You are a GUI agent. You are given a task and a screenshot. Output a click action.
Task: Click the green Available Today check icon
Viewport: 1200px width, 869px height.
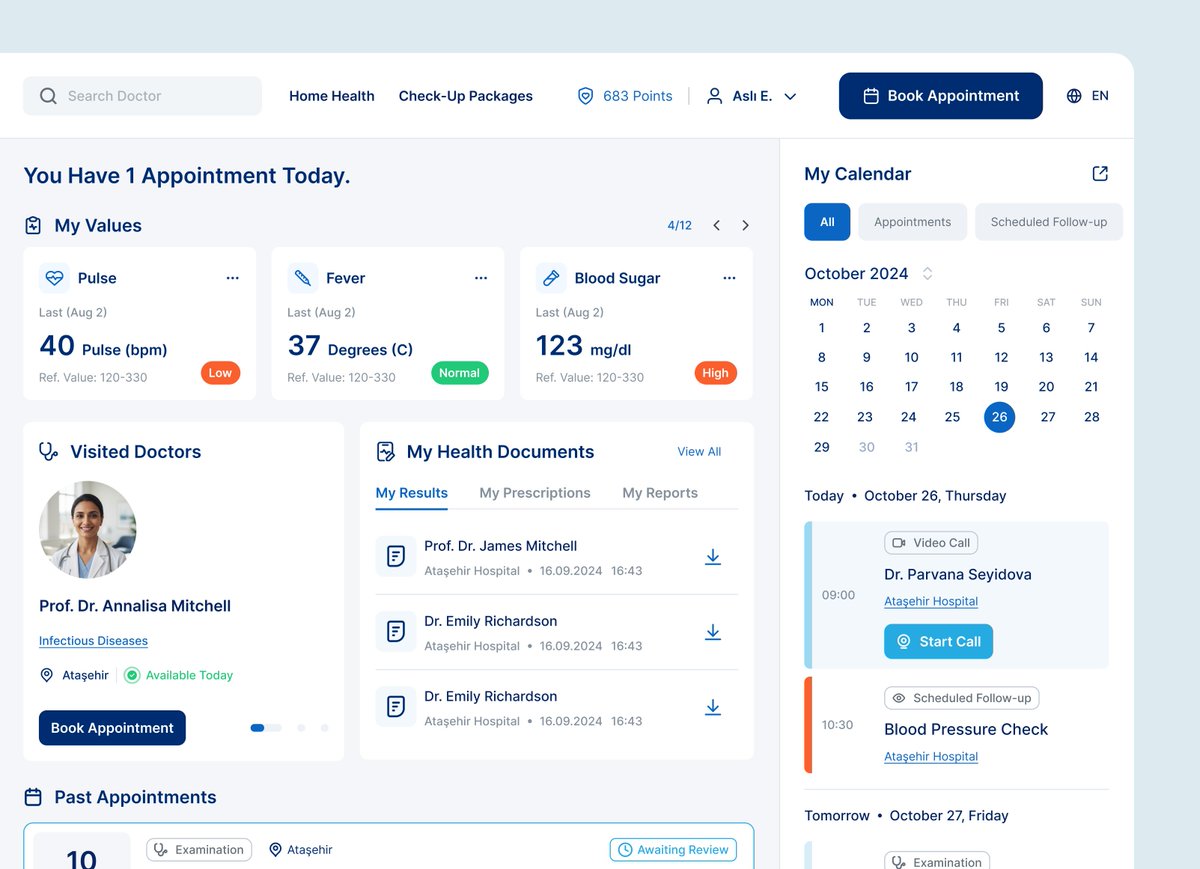click(x=132, y=676)
